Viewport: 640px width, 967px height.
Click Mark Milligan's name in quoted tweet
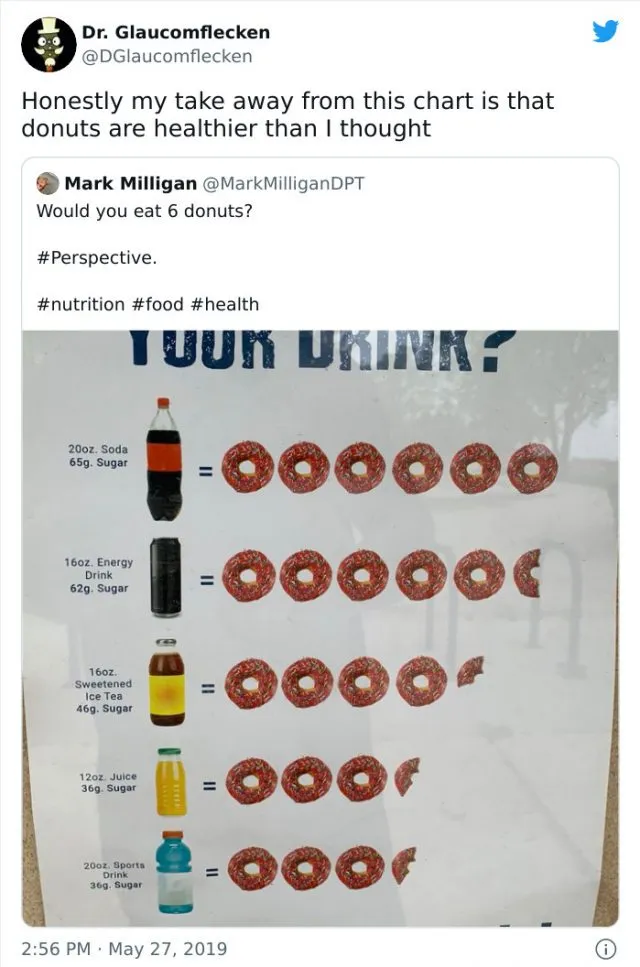tap(130, 184)
